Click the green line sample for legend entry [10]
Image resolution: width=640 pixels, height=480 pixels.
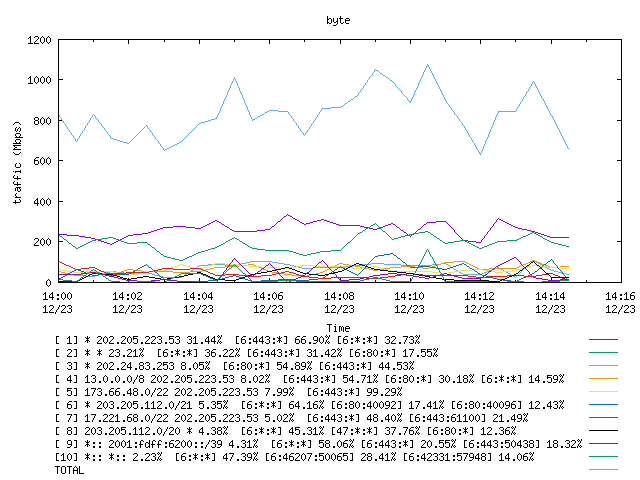603,457
